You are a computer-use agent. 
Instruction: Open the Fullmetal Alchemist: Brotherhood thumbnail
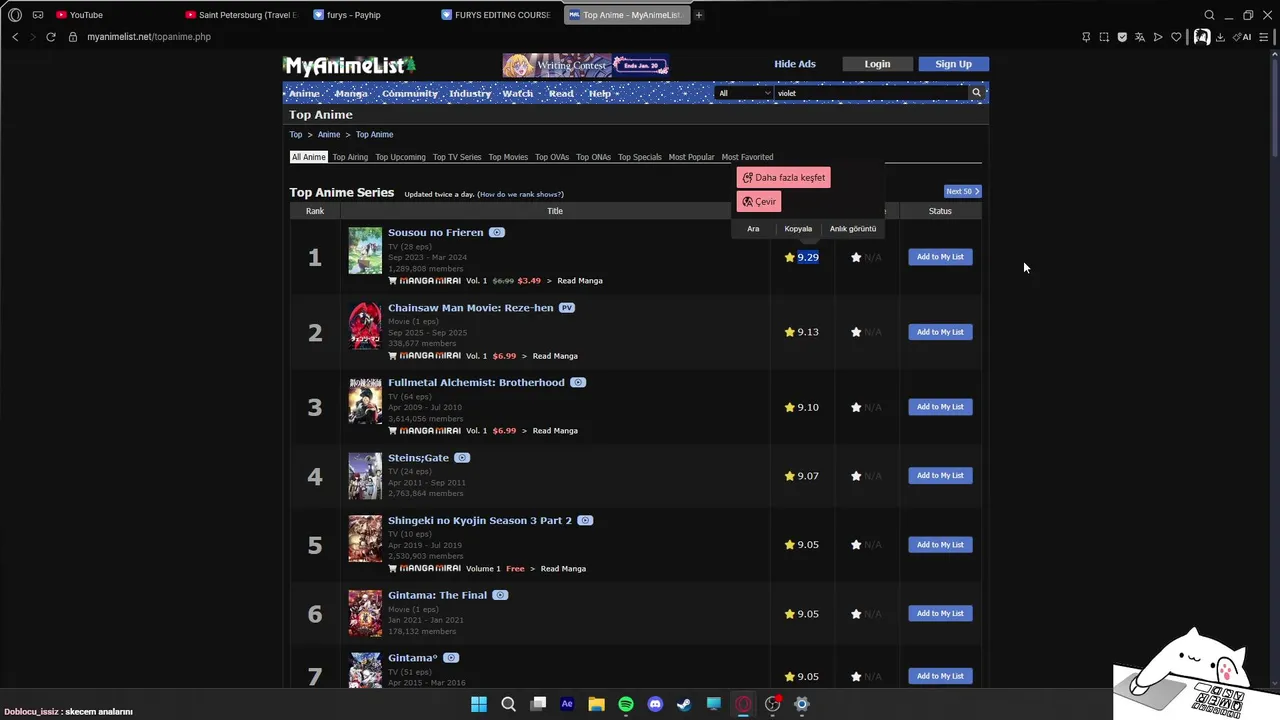365,401
